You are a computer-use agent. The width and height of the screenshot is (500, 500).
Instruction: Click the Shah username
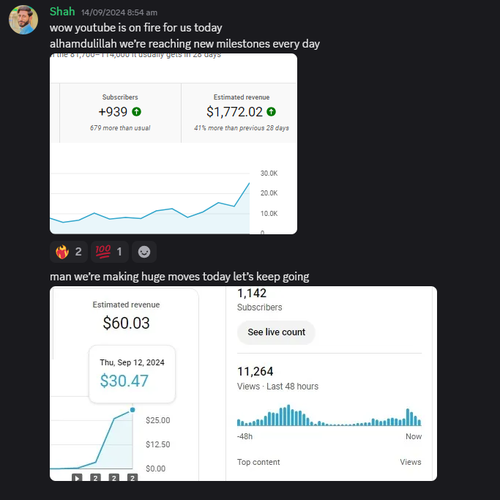click(62, 12)
